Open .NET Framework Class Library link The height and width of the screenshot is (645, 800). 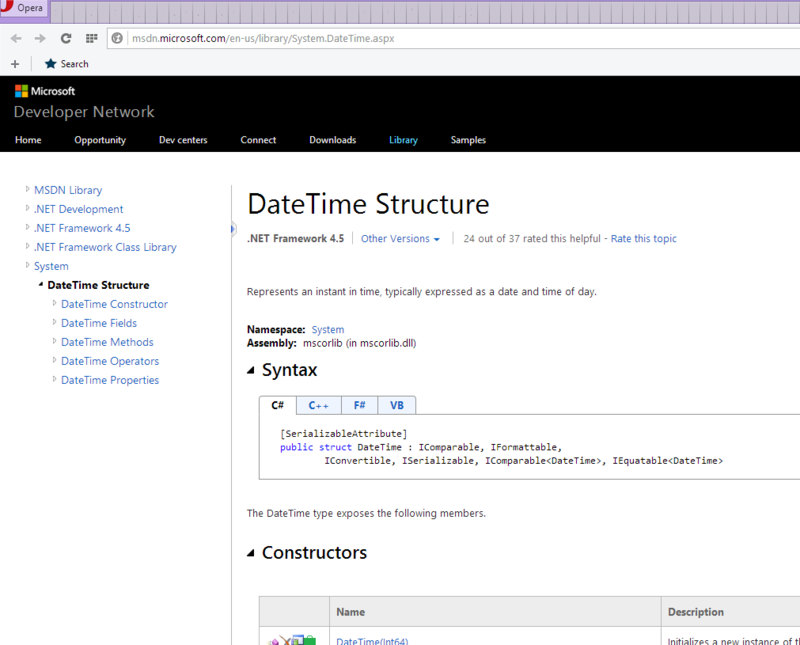point(105,247)
